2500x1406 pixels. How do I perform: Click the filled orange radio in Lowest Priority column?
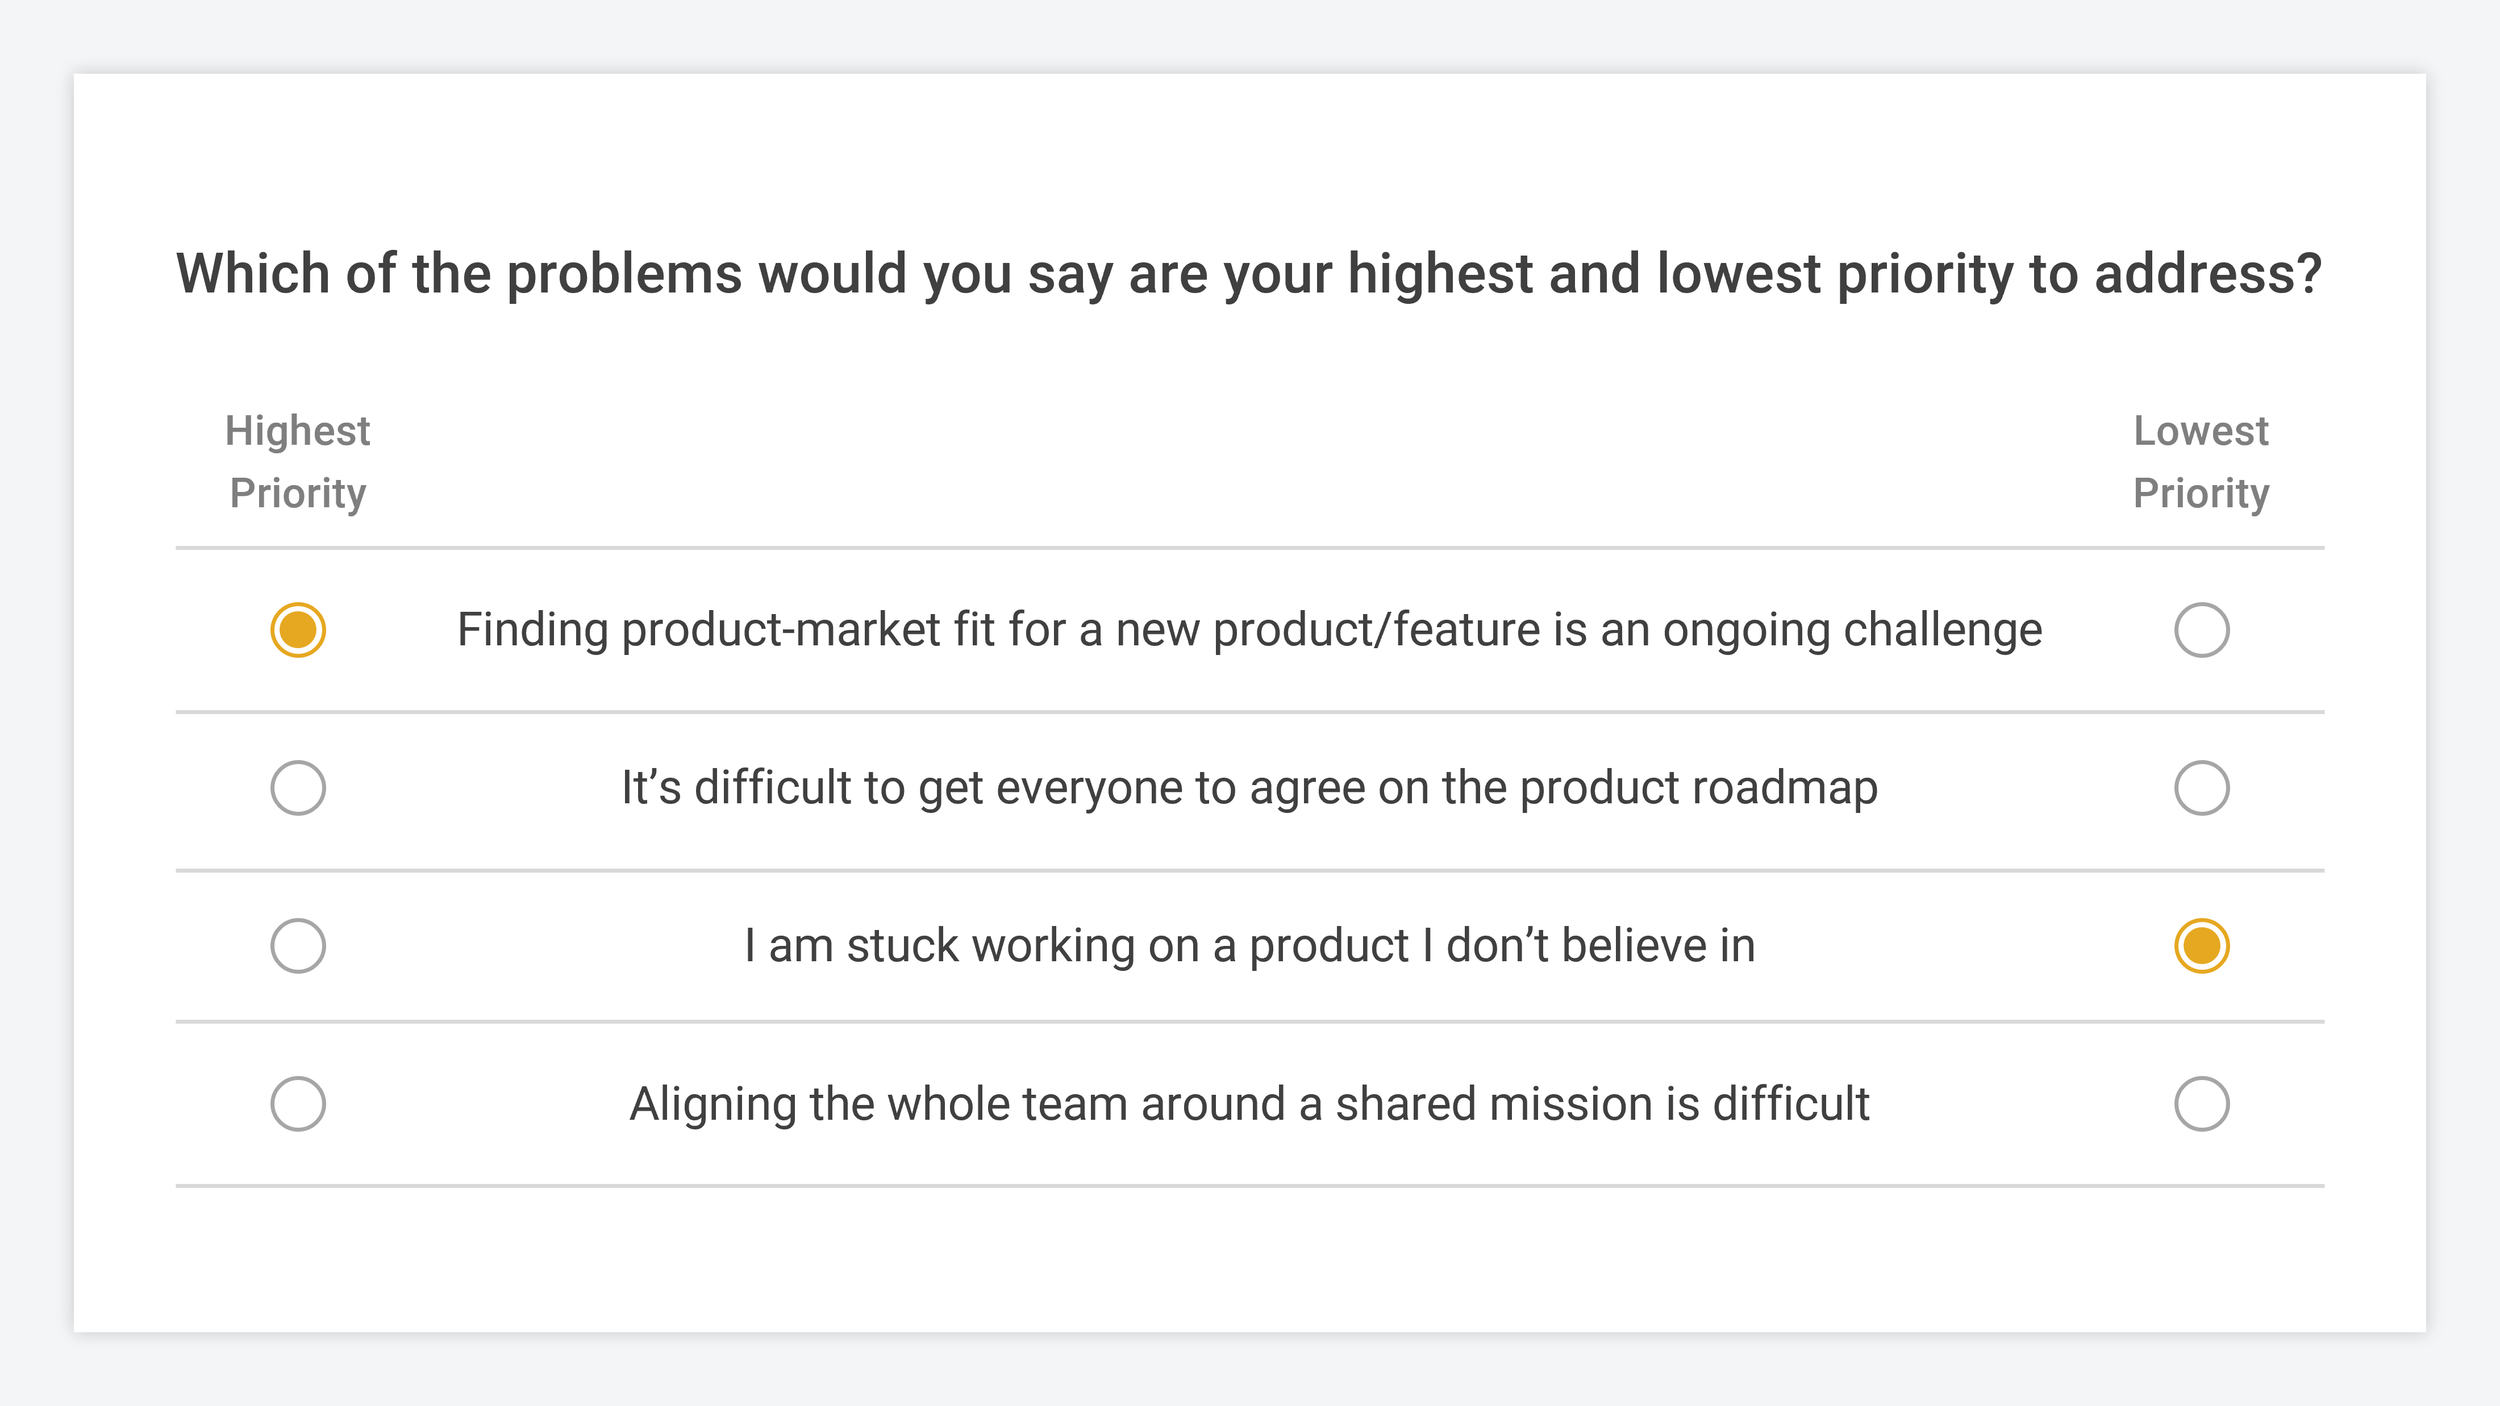(2201, 946)
